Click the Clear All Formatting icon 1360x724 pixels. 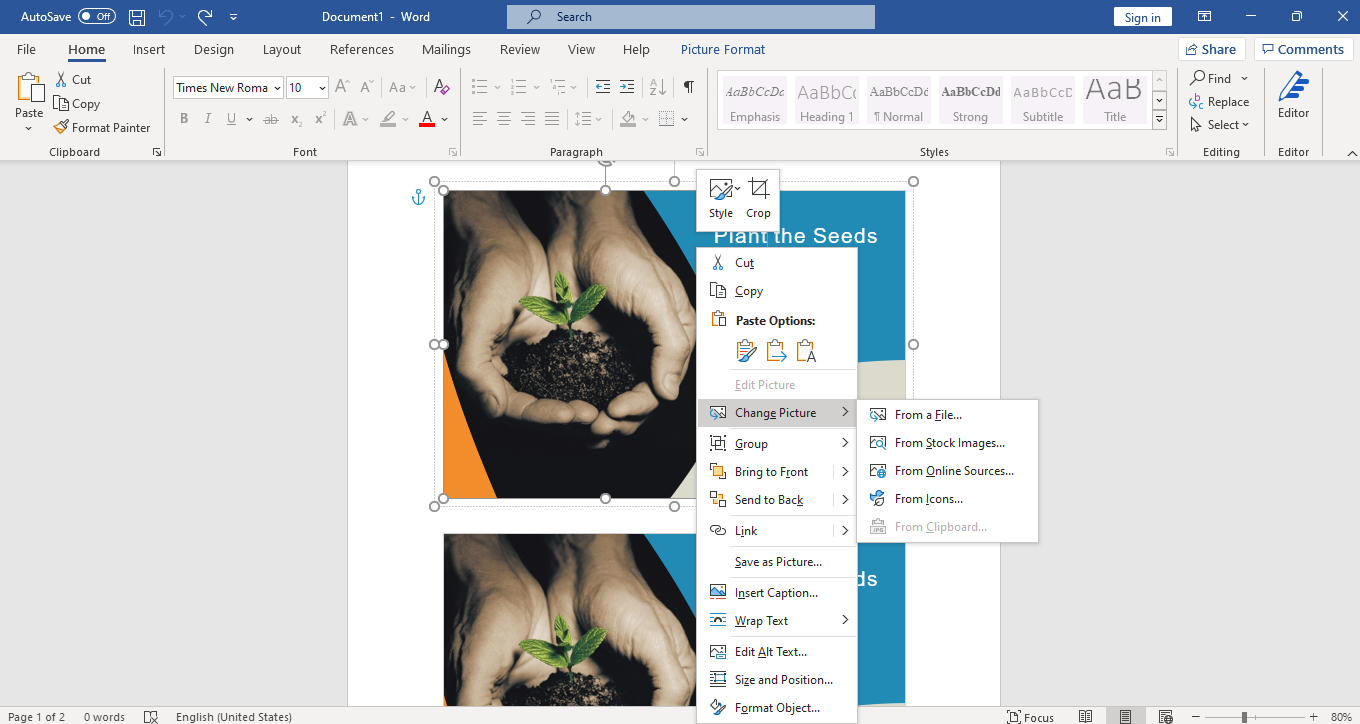442,88
